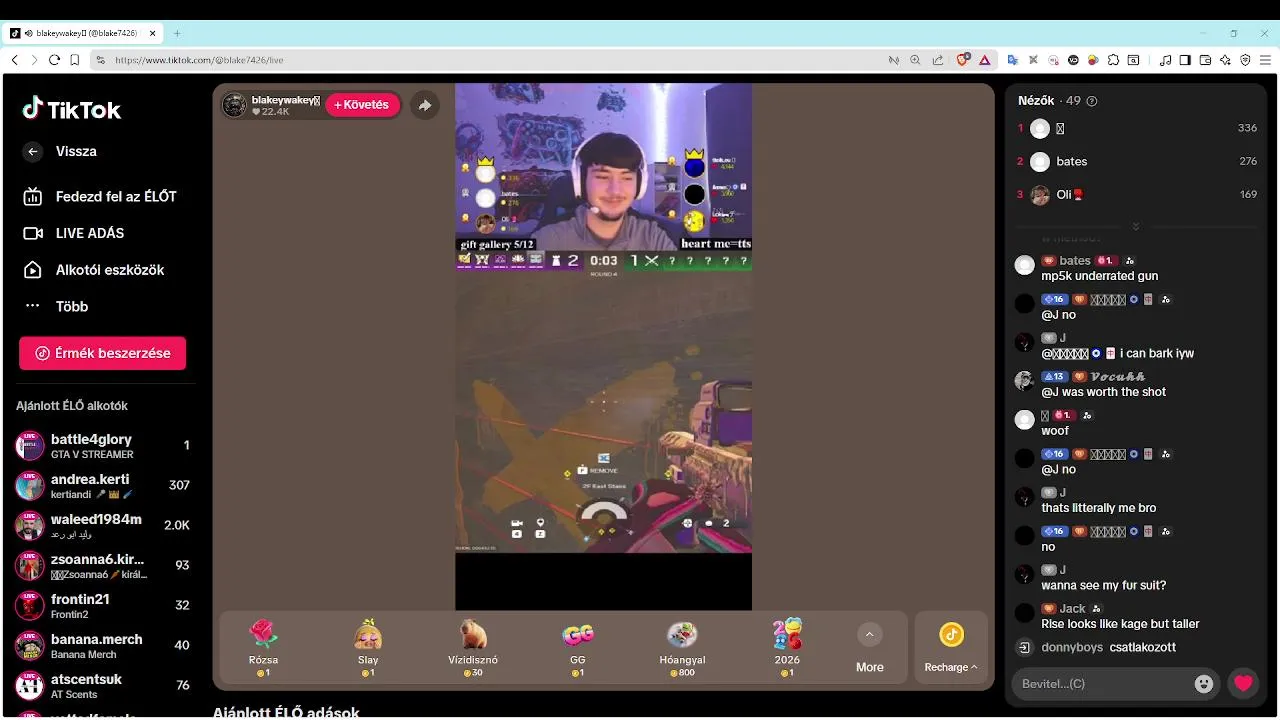Send the 2026 gift
The height and width of the screenshot is (720, 1280).
(x=787, y=647)
